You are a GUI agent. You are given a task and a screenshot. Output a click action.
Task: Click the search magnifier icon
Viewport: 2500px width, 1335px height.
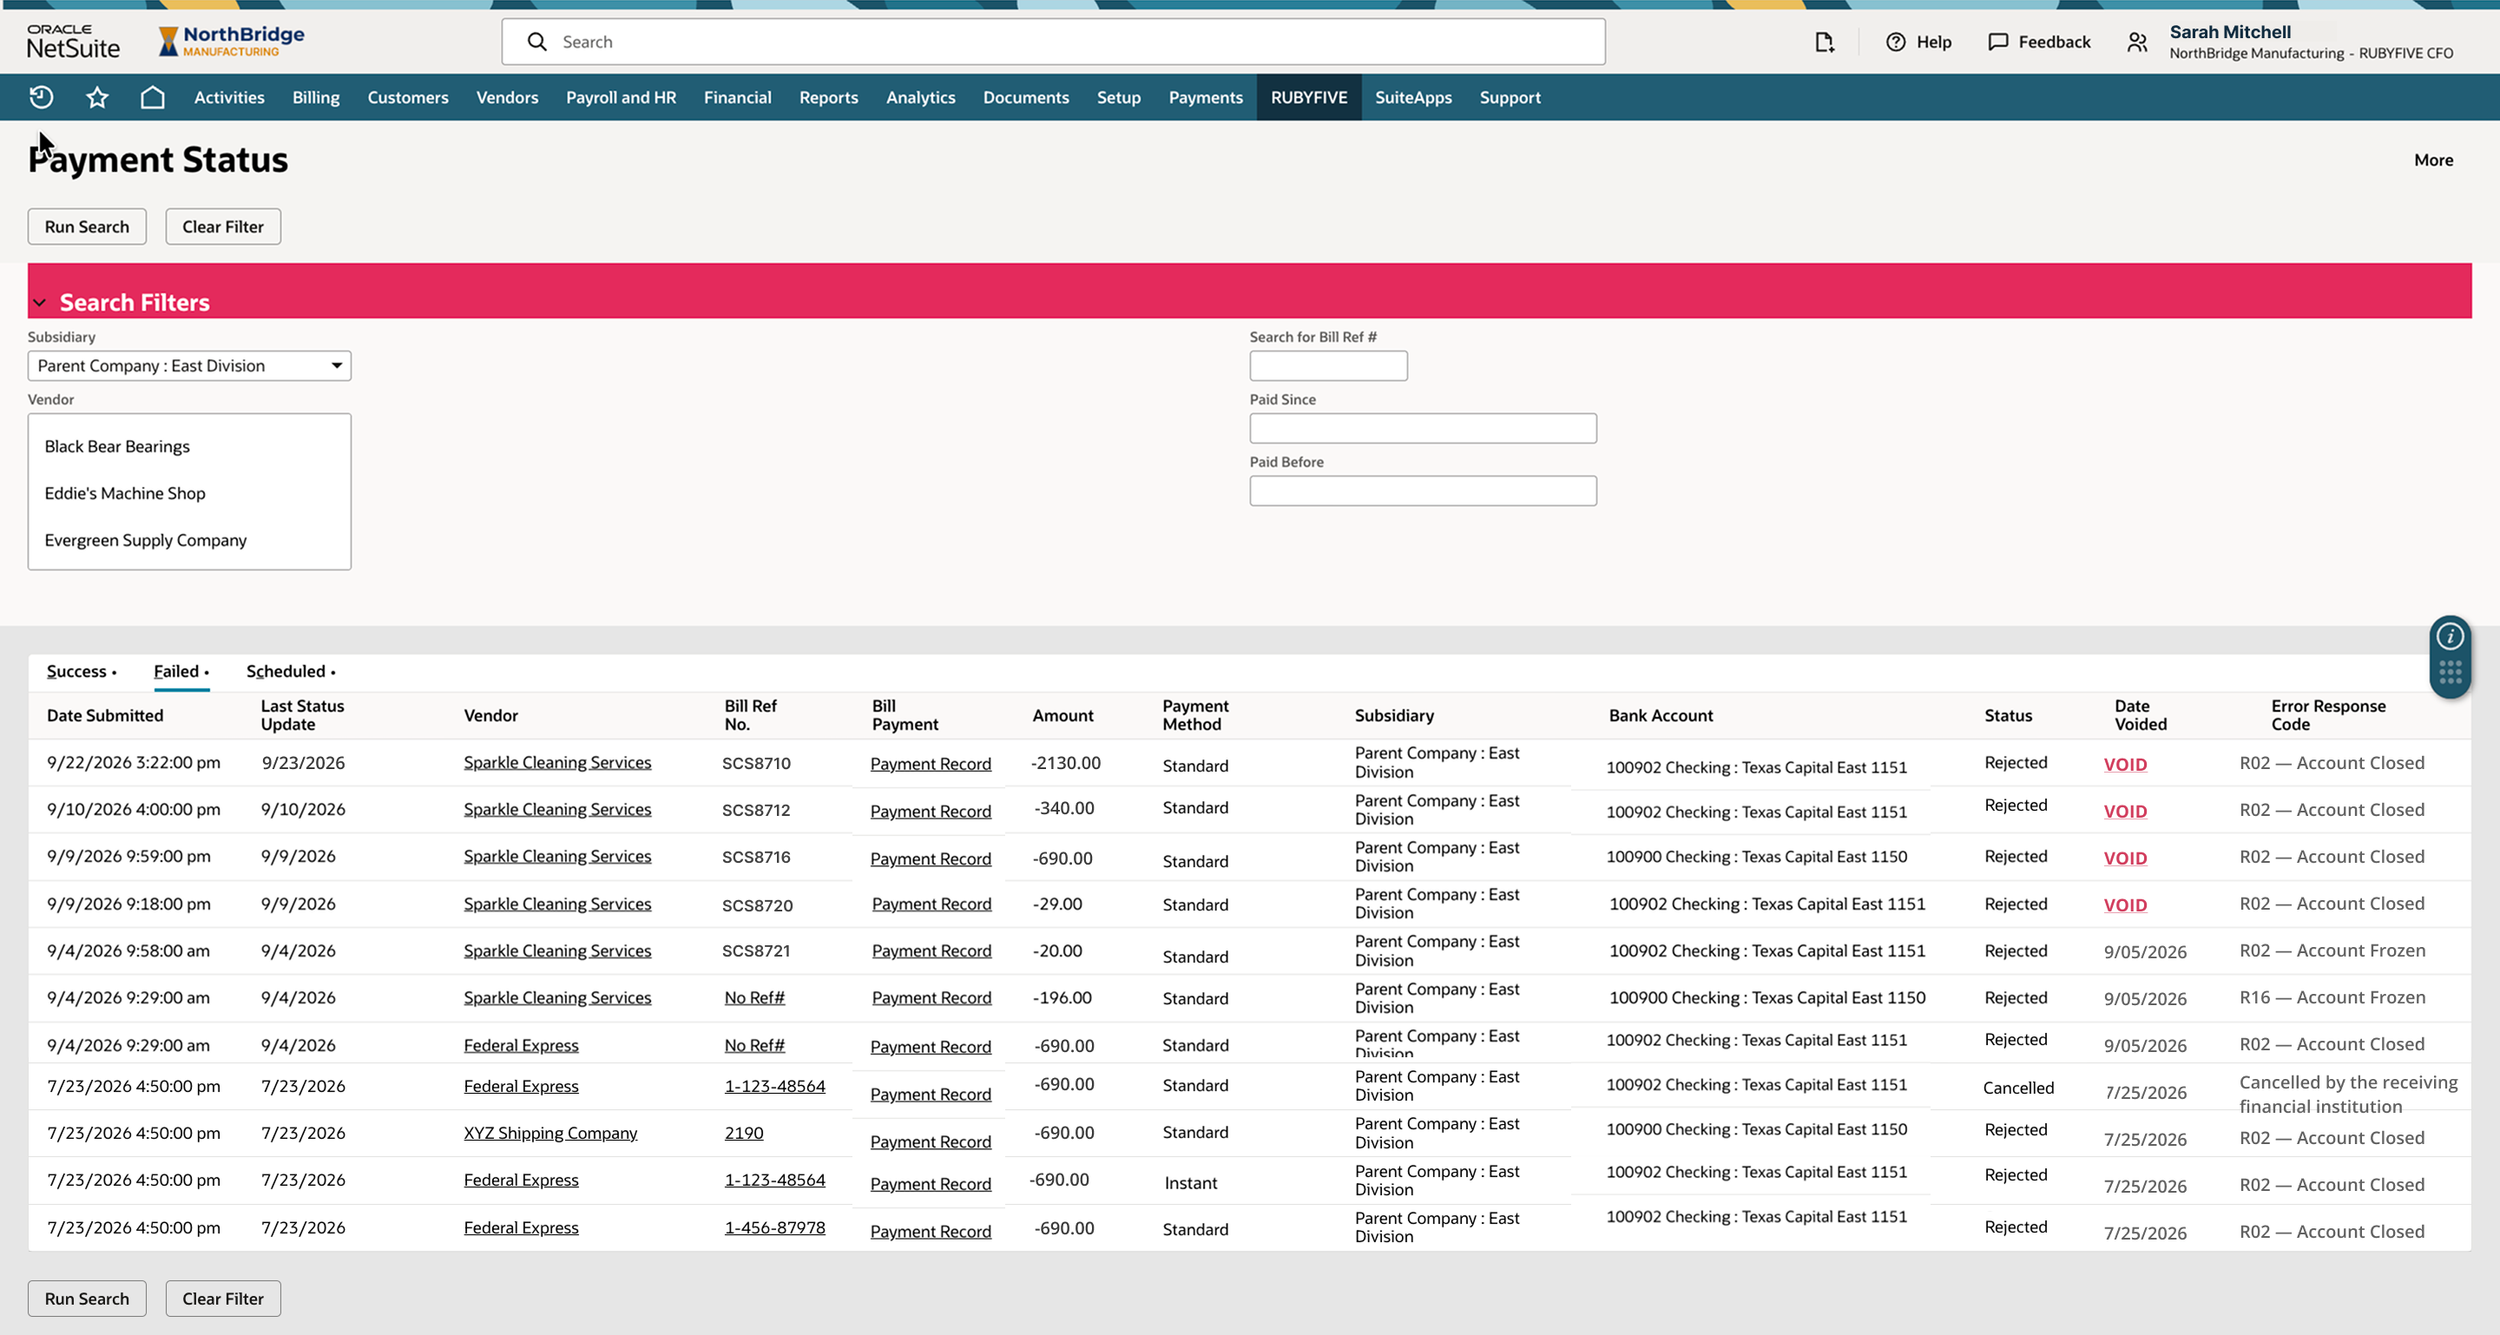[537, 42]
